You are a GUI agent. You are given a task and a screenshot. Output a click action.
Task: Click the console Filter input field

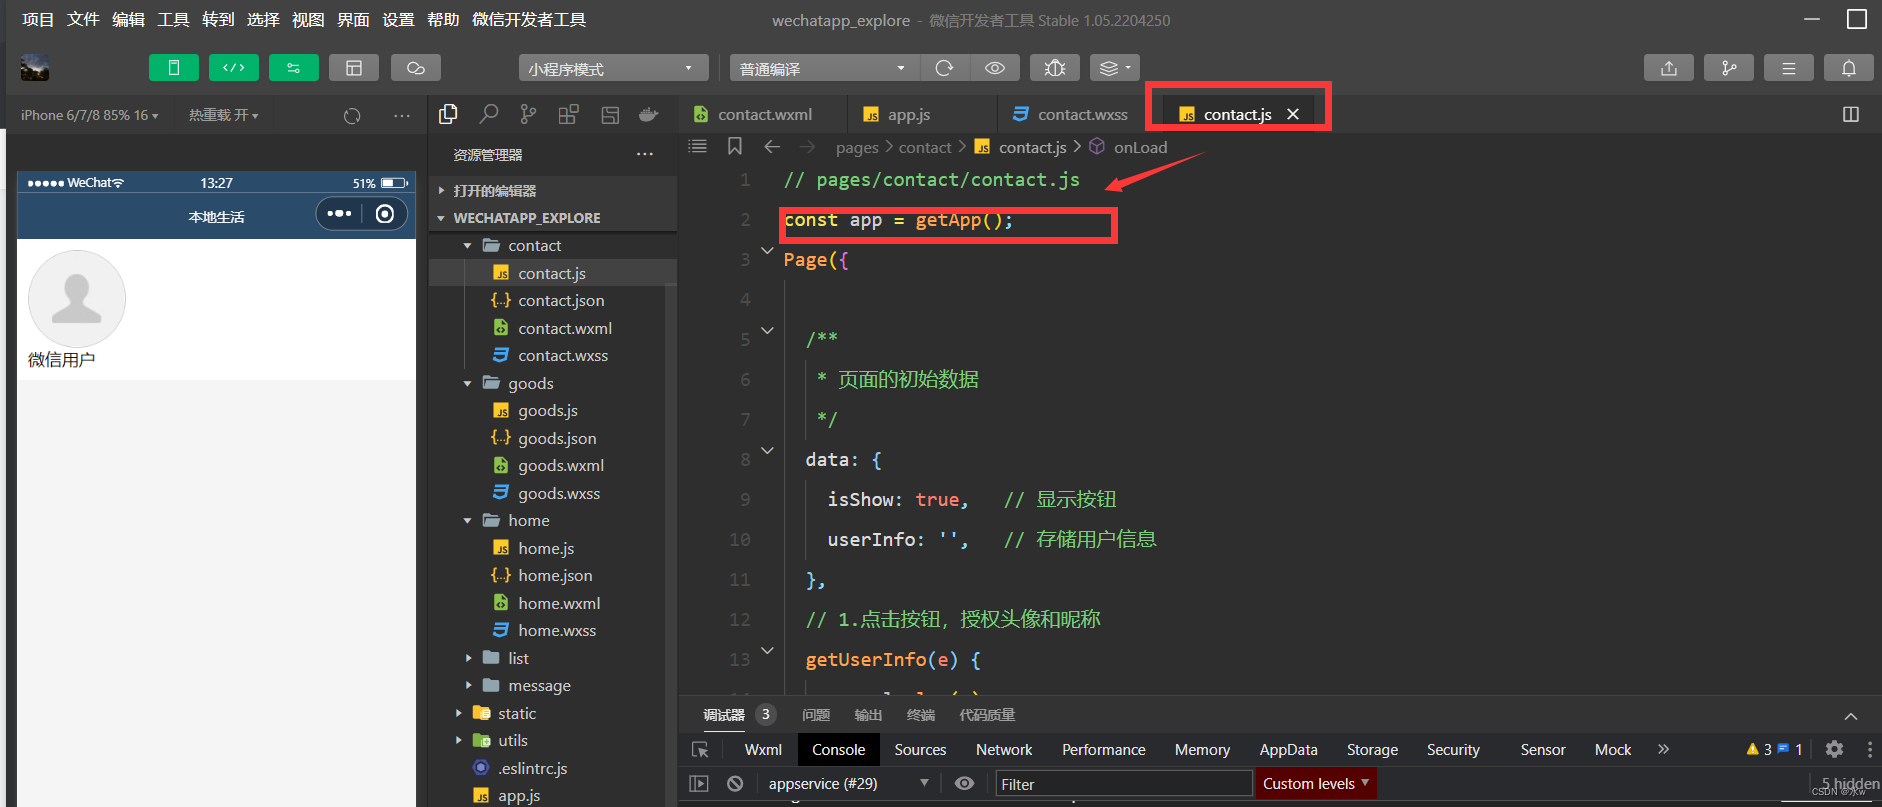click(x=1124, y=784)
